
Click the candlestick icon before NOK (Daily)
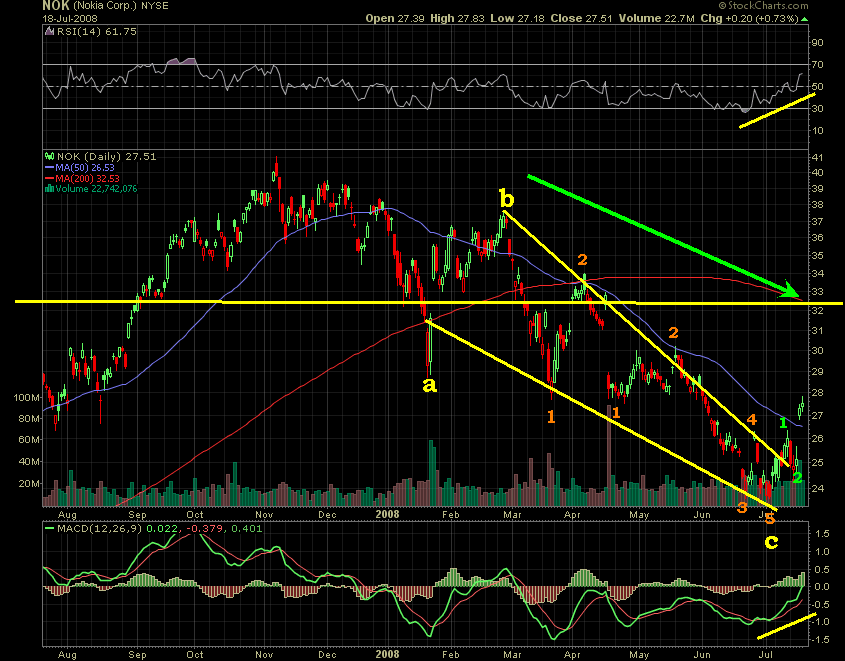point(50,157)
